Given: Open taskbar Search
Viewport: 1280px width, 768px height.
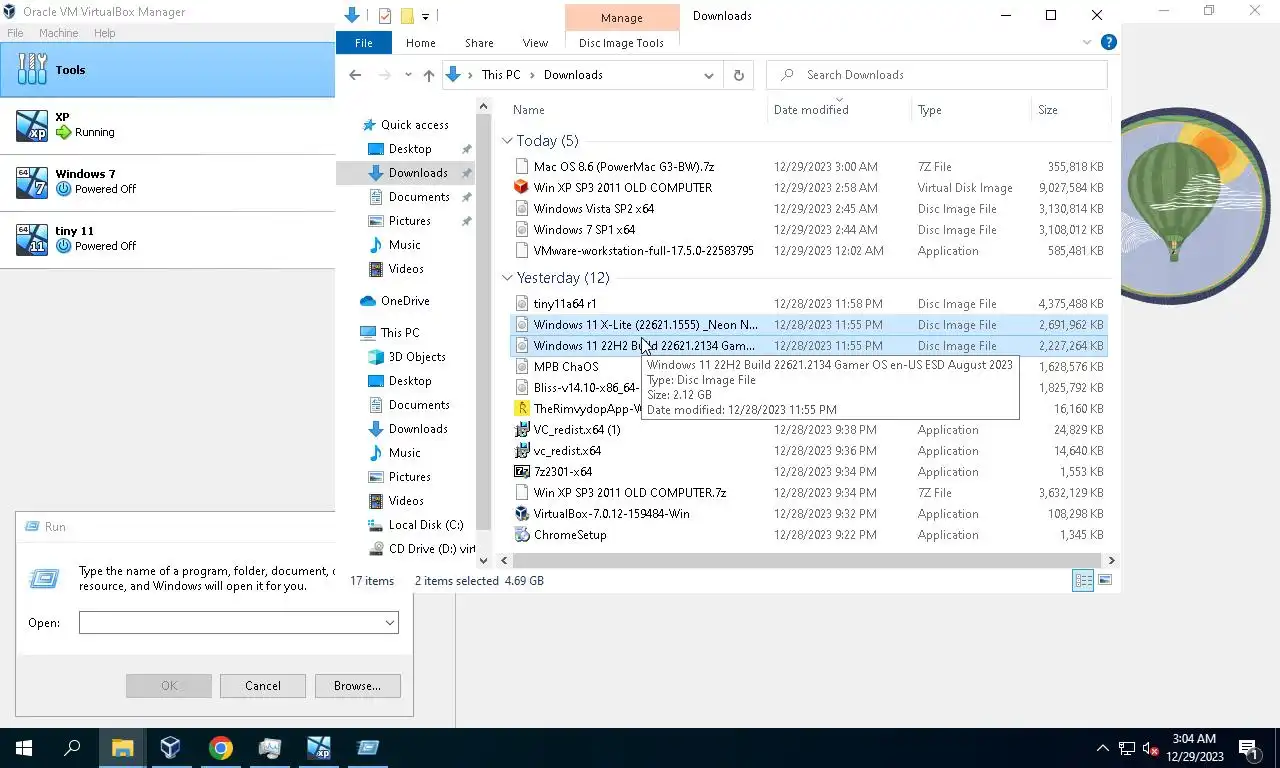Looking at the screenshot, I should [x=72, y=747].
